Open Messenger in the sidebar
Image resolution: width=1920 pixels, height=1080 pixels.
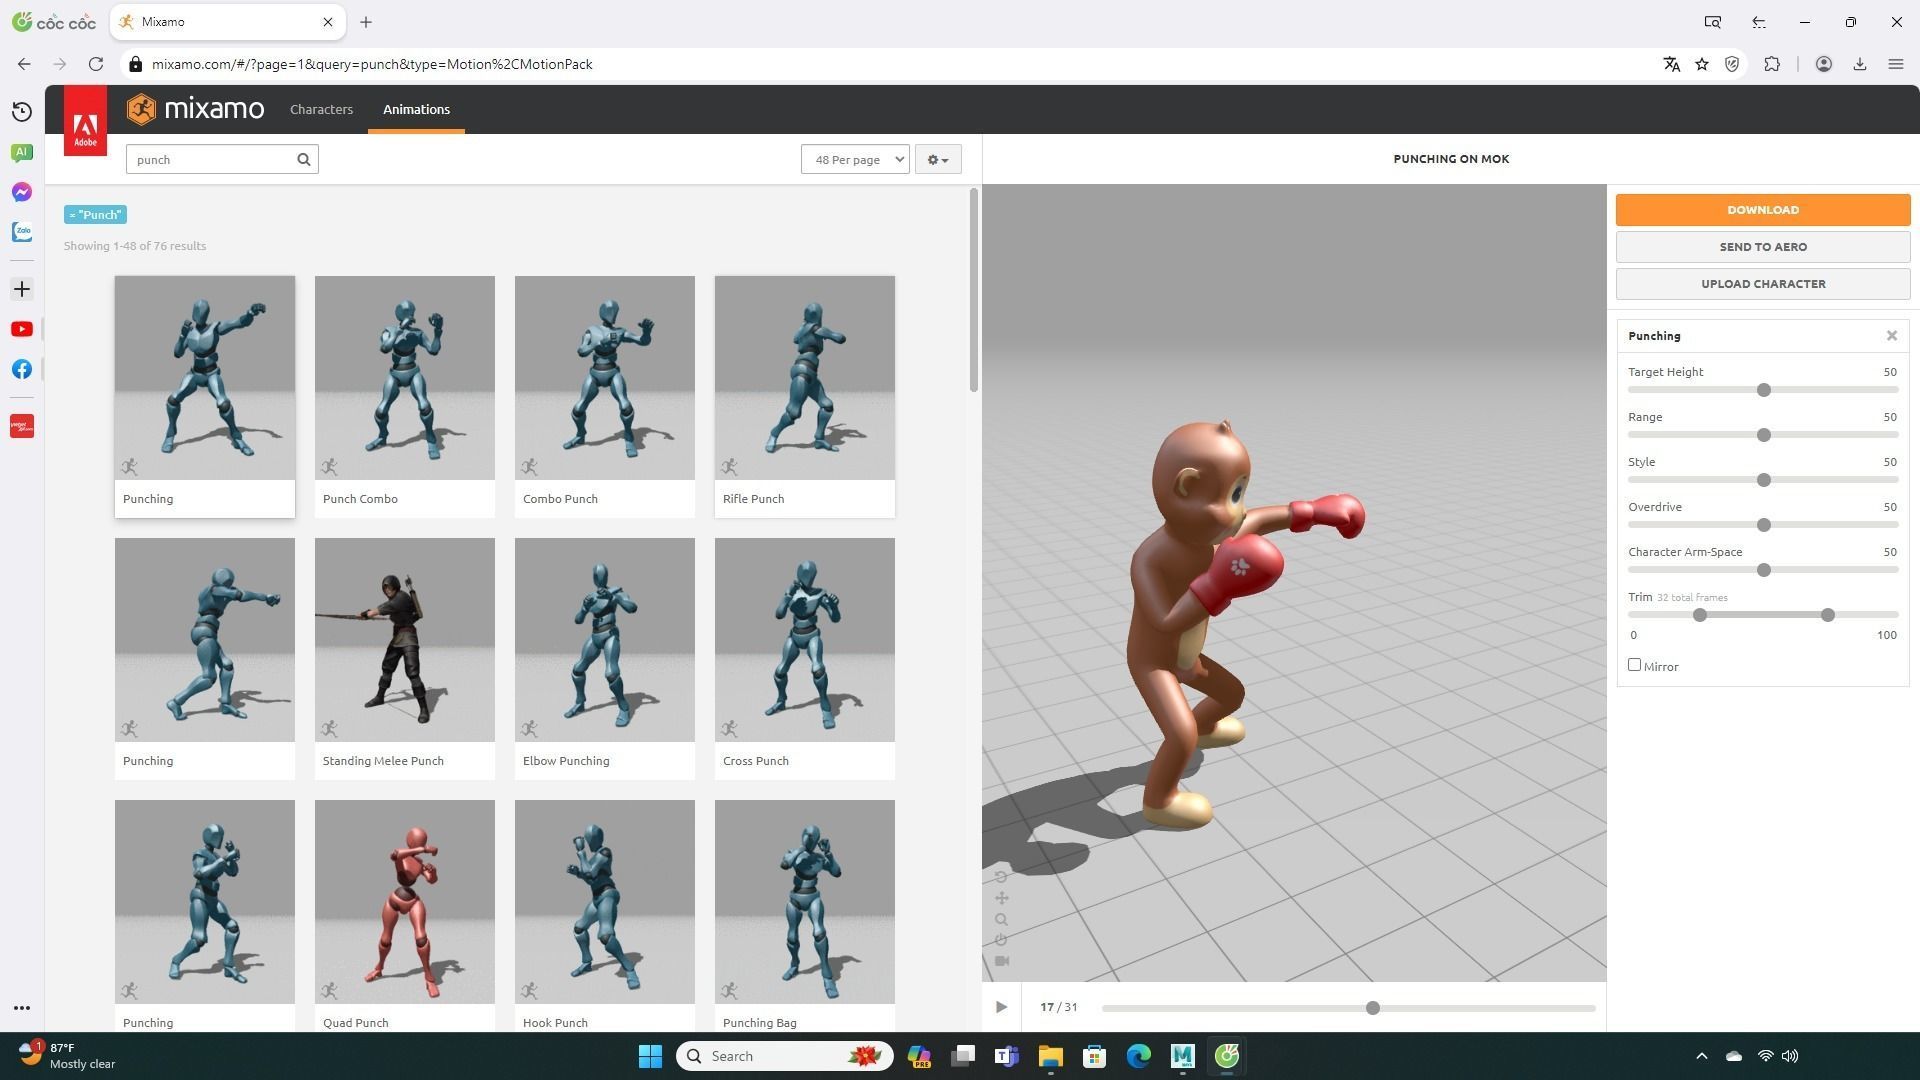(22, 192)
